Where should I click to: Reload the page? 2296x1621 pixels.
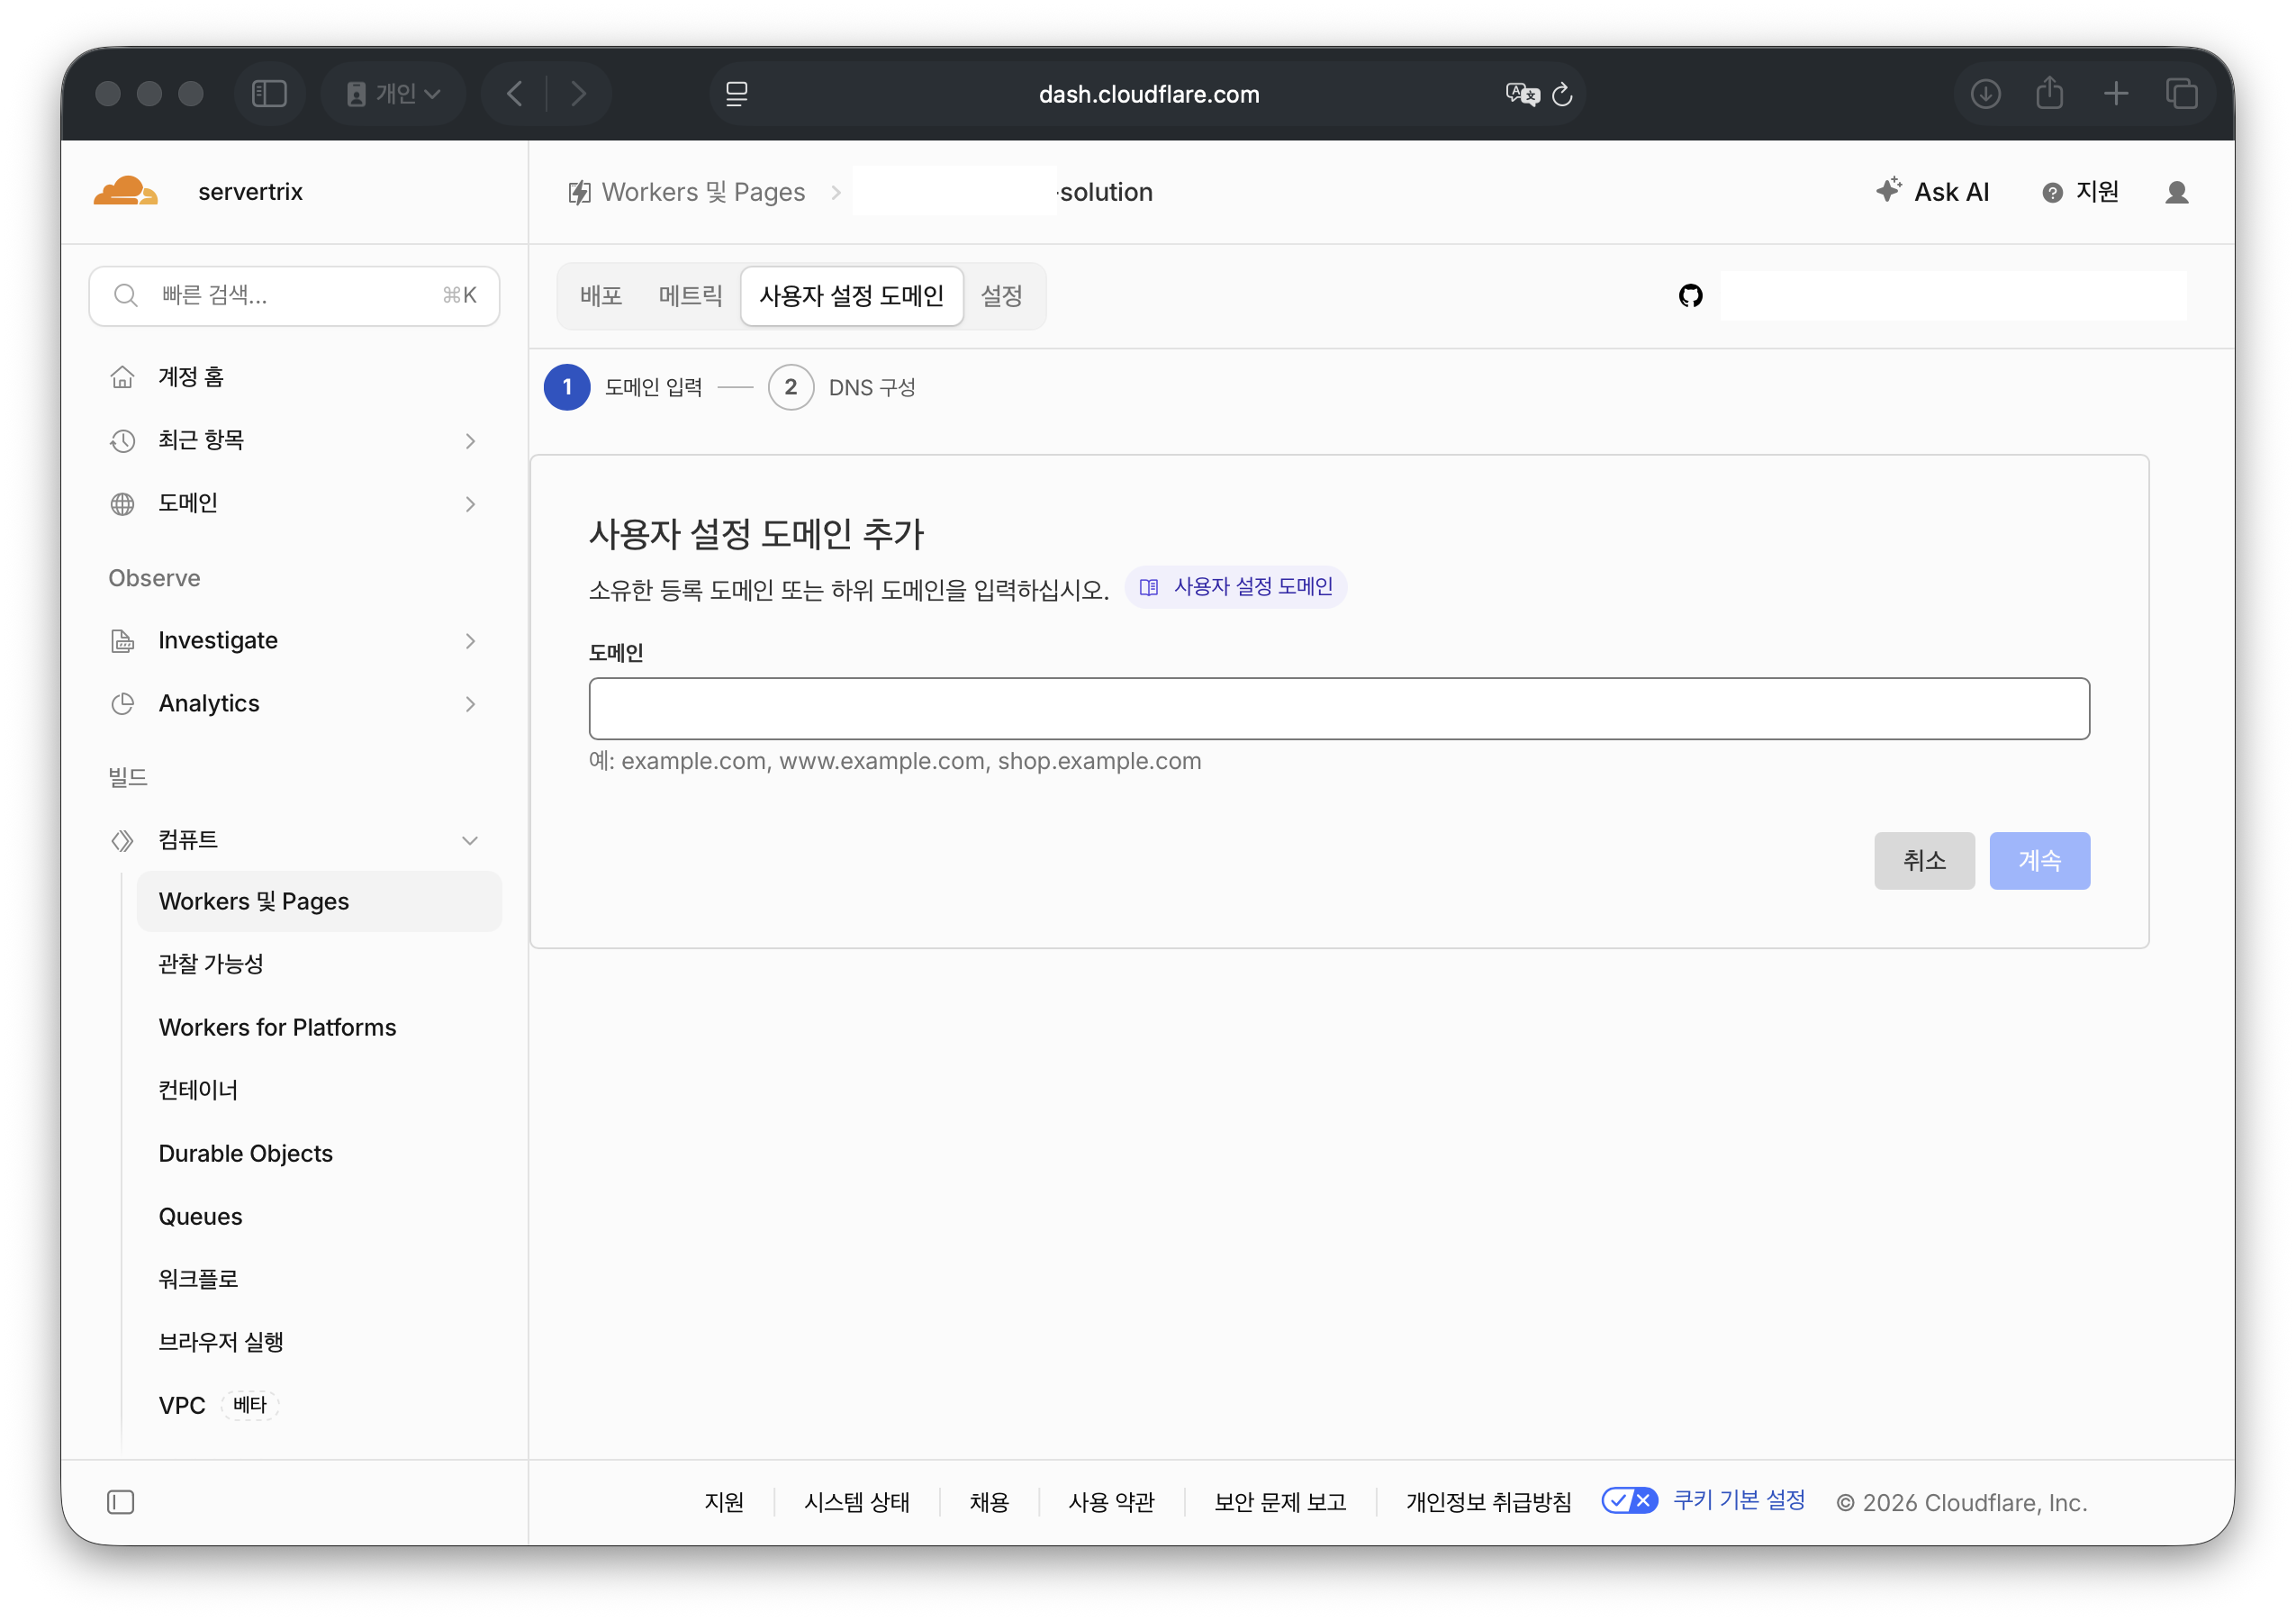click(1562, 94)
